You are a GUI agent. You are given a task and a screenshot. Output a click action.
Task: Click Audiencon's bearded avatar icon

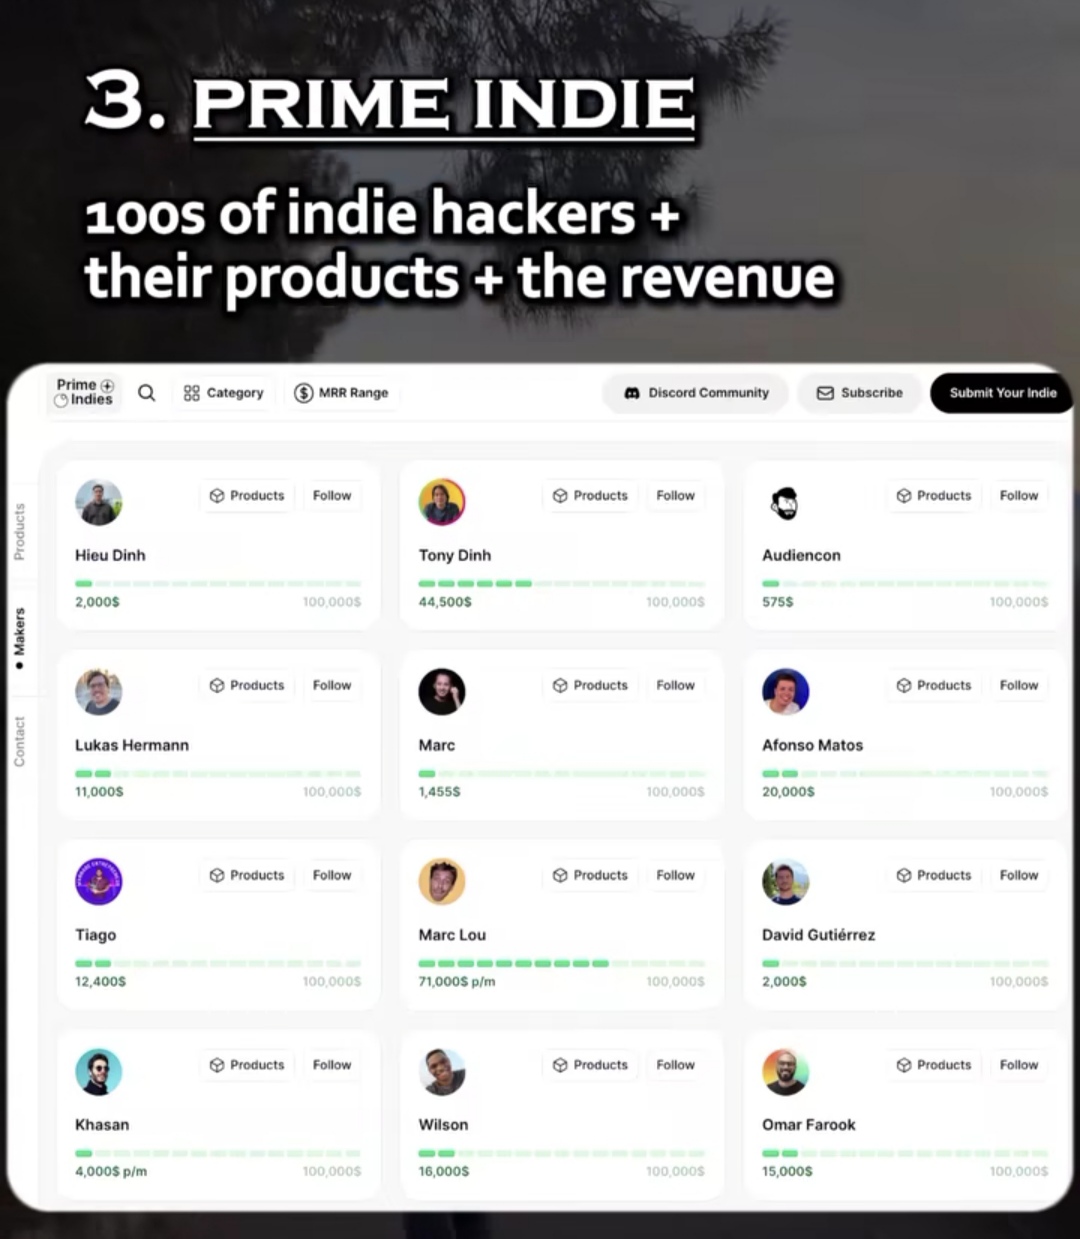(x=786, y=502)
